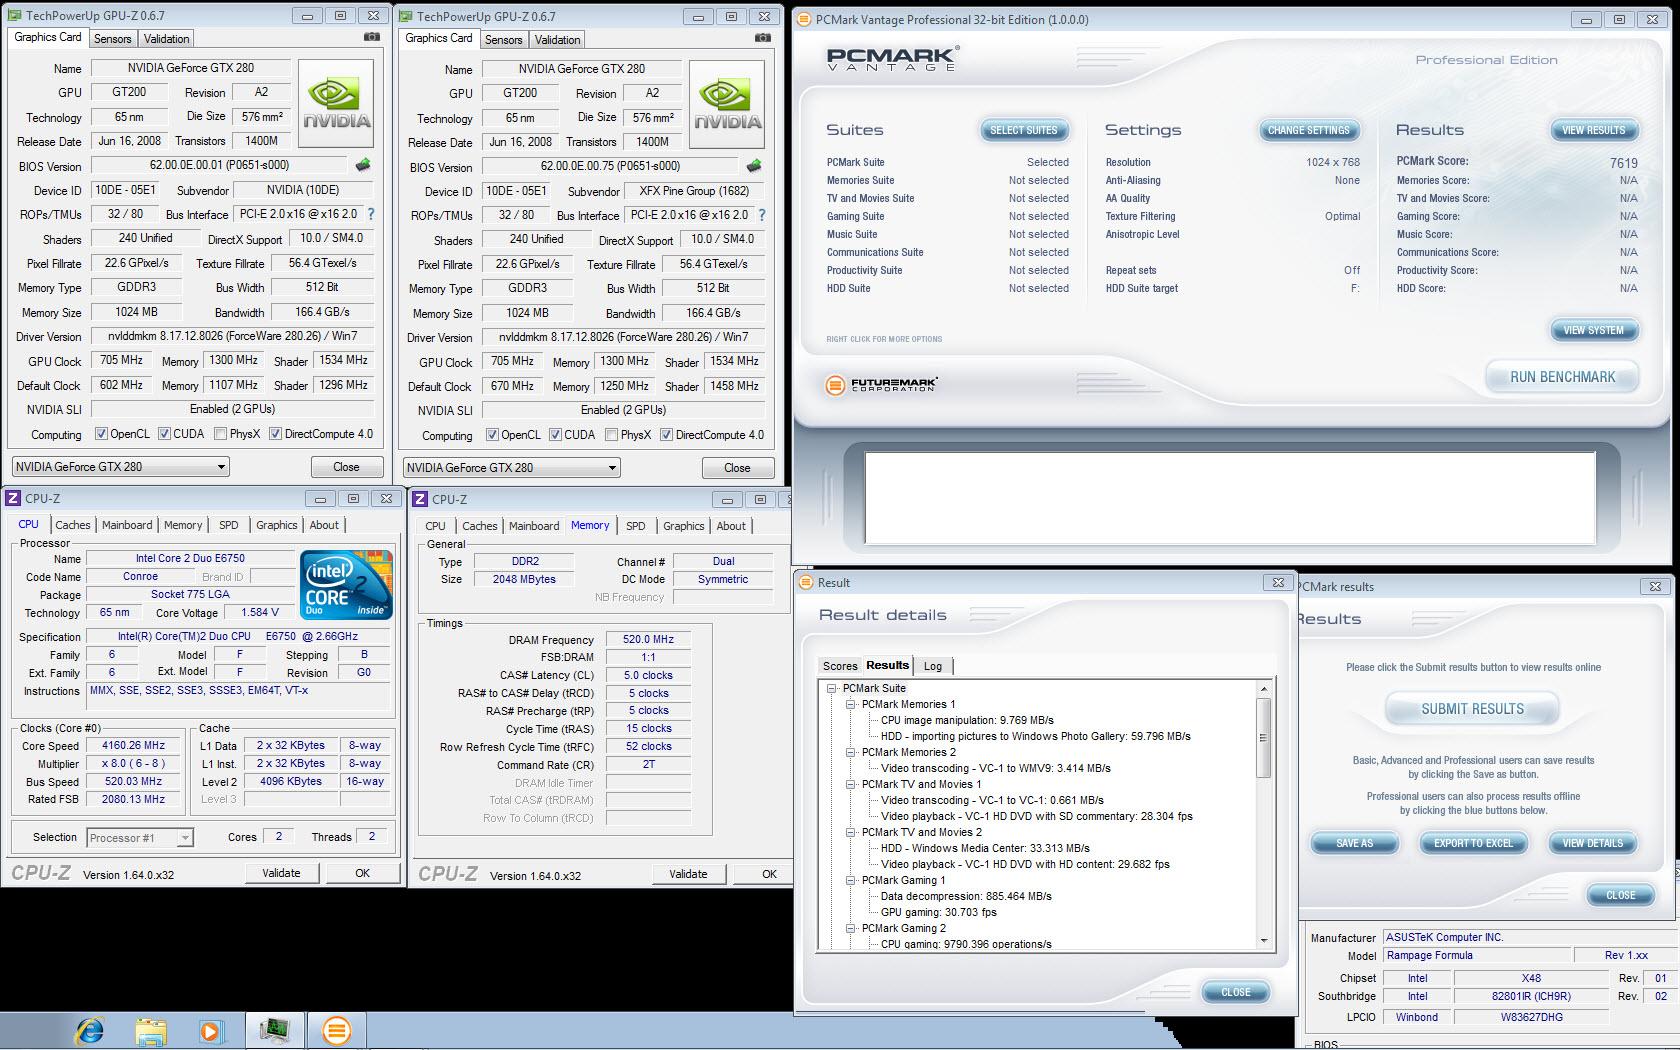Click Change Settings button
The height and width of the screenshot is (1050, 1680).
(1308, 130)
